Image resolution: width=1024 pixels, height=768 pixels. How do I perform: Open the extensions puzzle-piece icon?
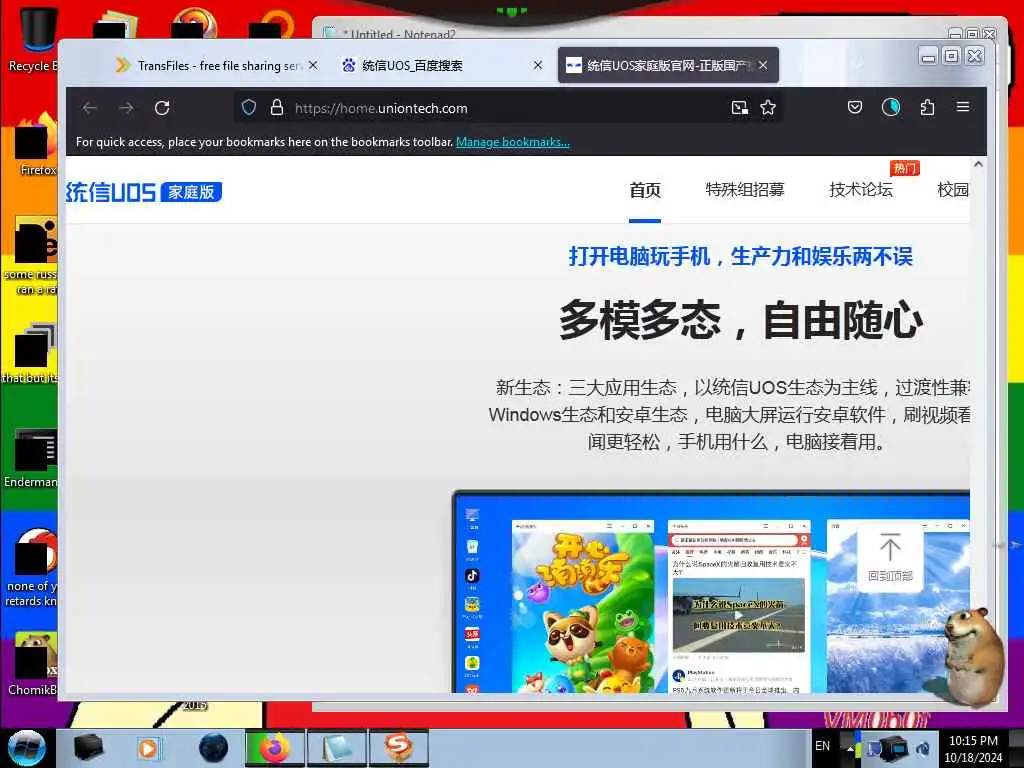(927, 107)
